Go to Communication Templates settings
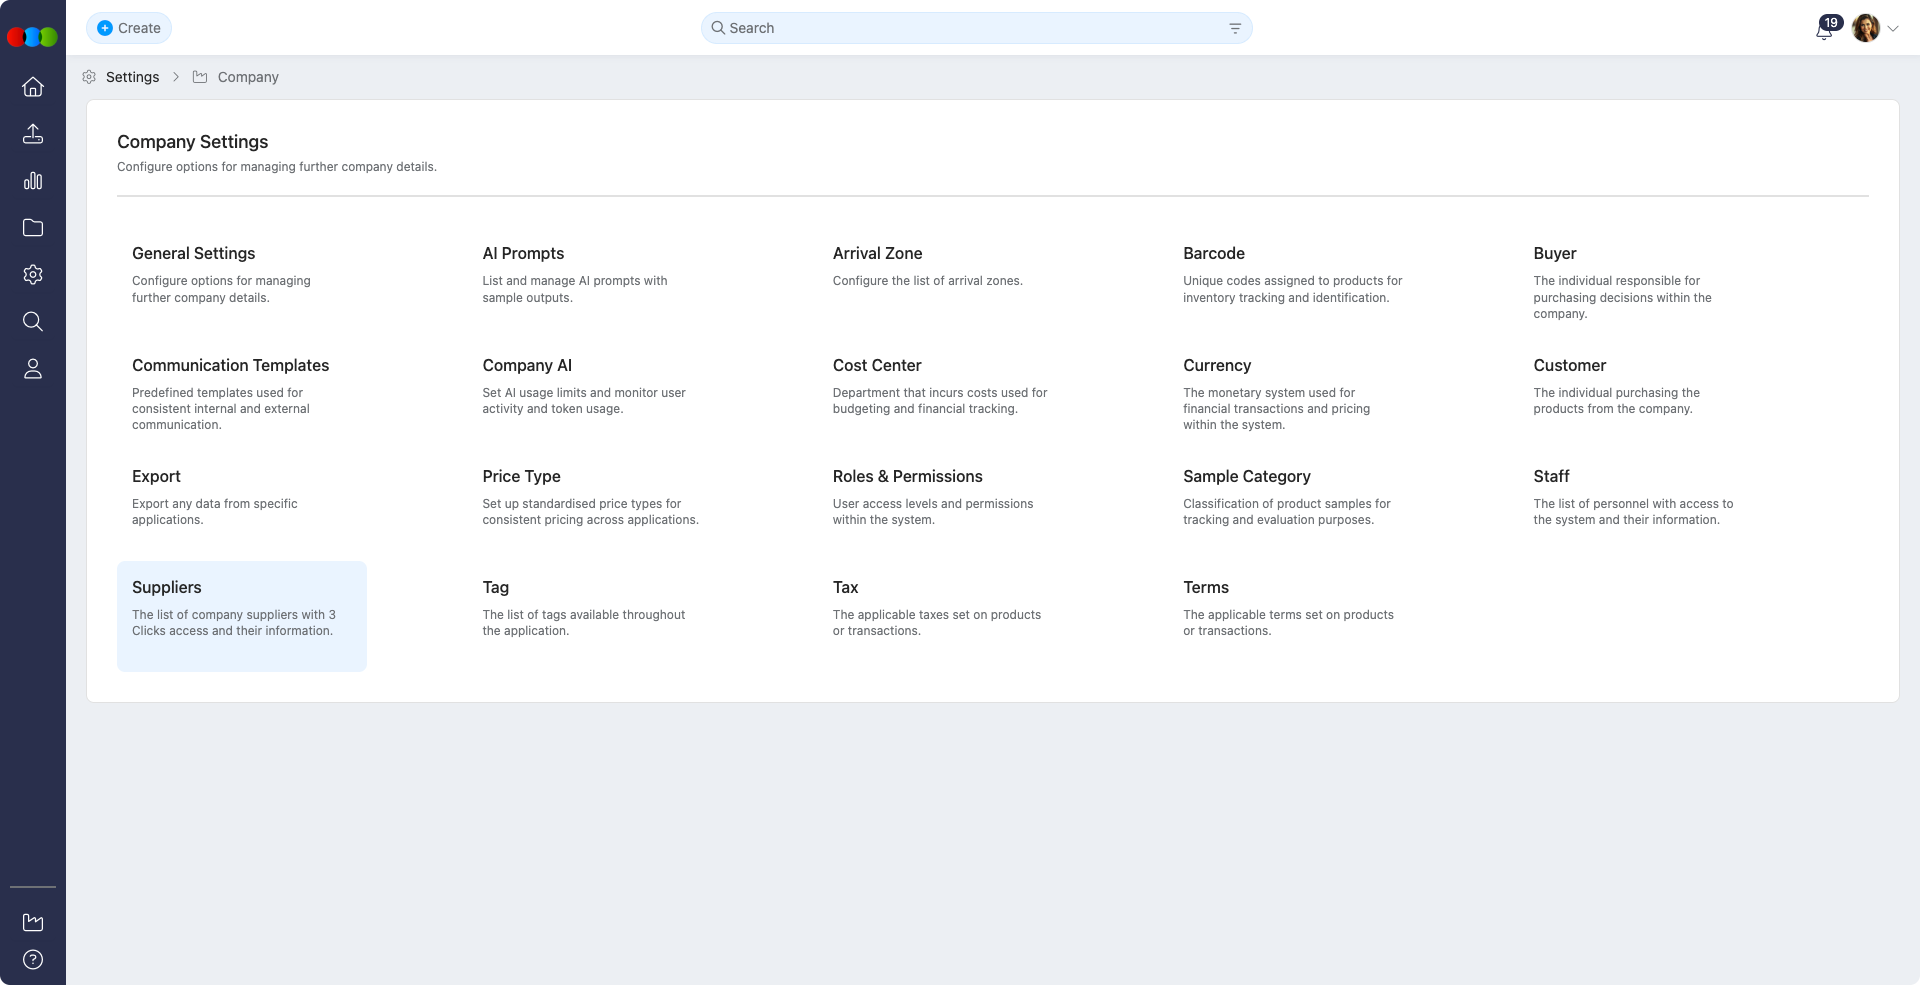This screenshot has width=1920, height=985. (230, 366)
